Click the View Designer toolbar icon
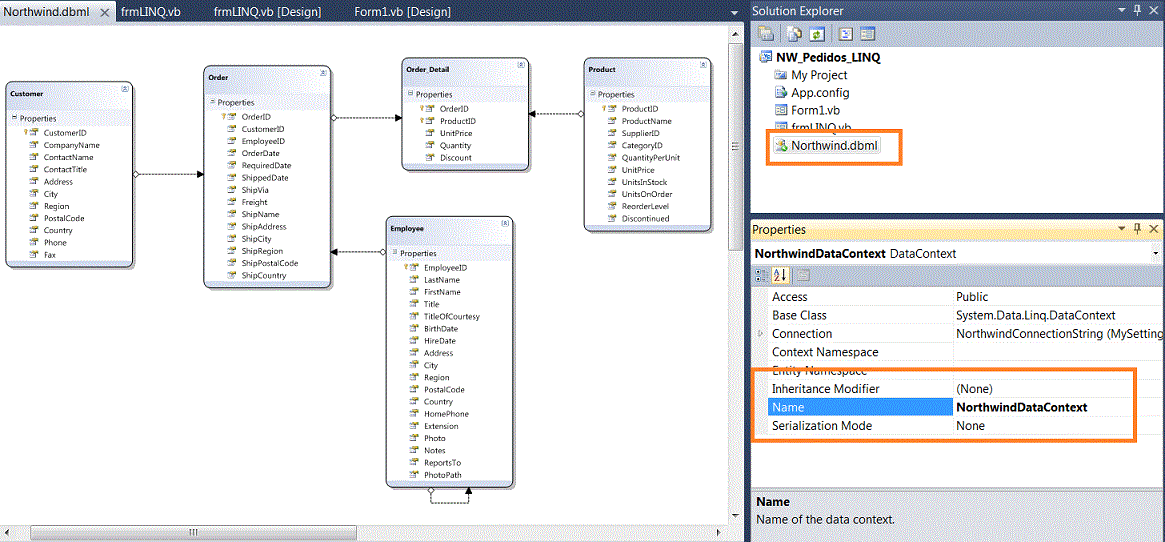This screenshot has width=1165, height=542. coord(867,34)
